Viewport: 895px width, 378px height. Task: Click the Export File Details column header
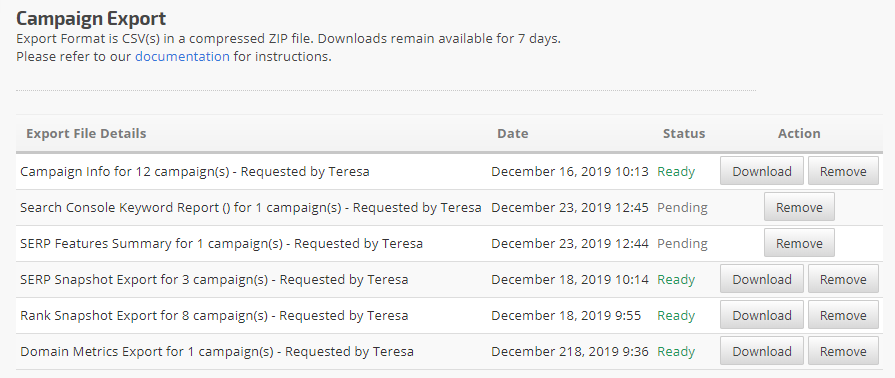click(86, 134)
